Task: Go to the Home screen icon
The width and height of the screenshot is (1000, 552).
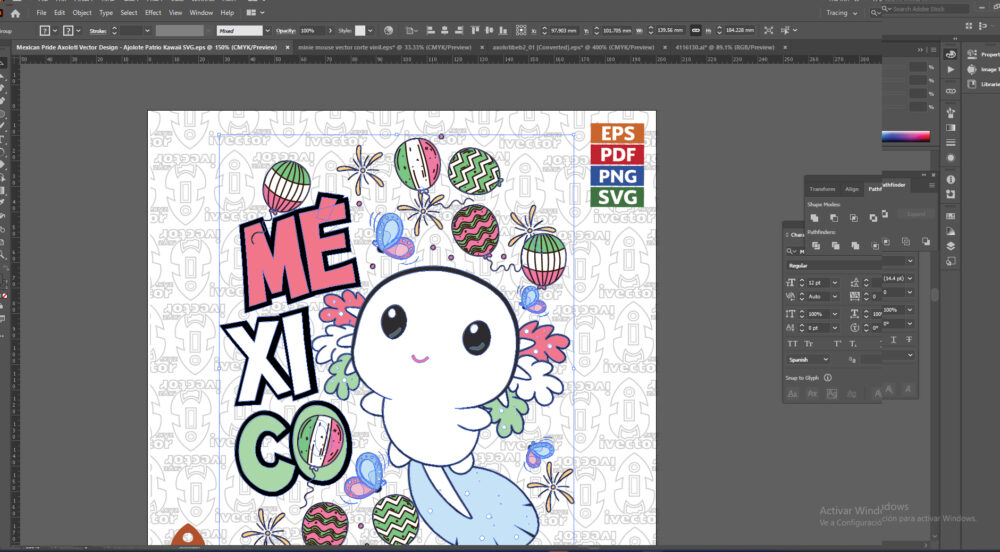Action: click(15, 13)
